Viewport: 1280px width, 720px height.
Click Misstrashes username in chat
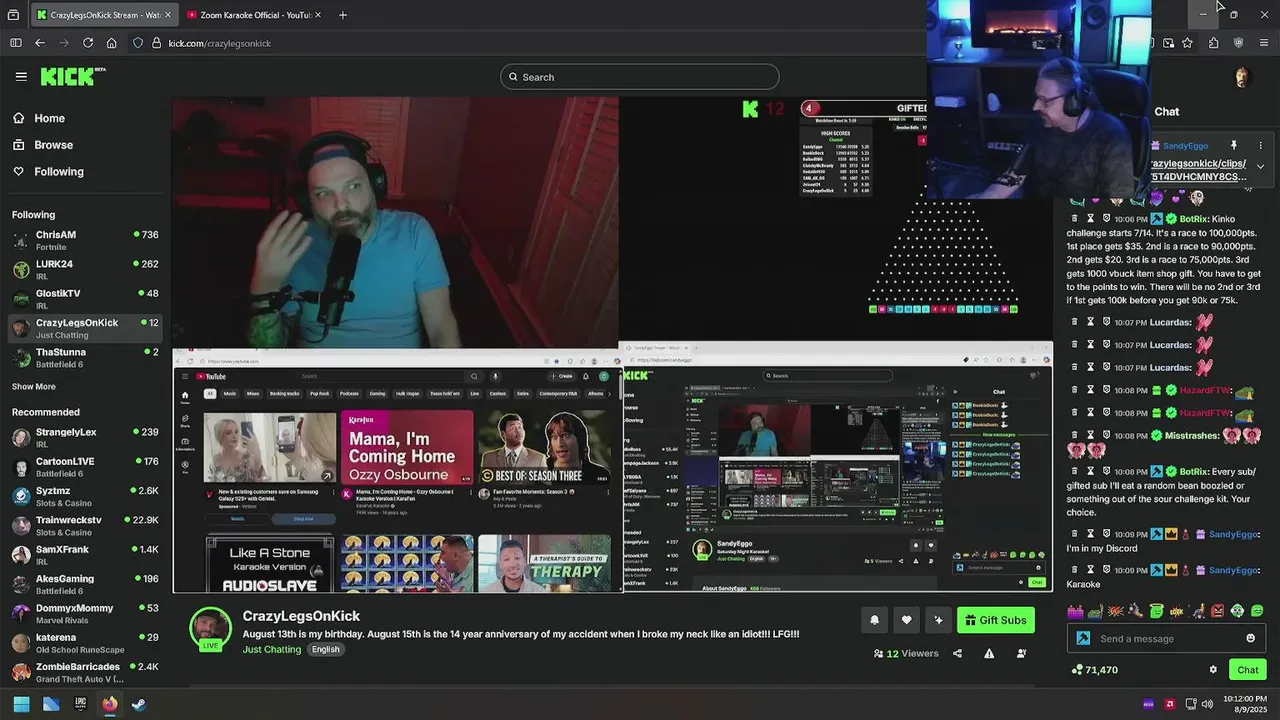click(1192, 436)
